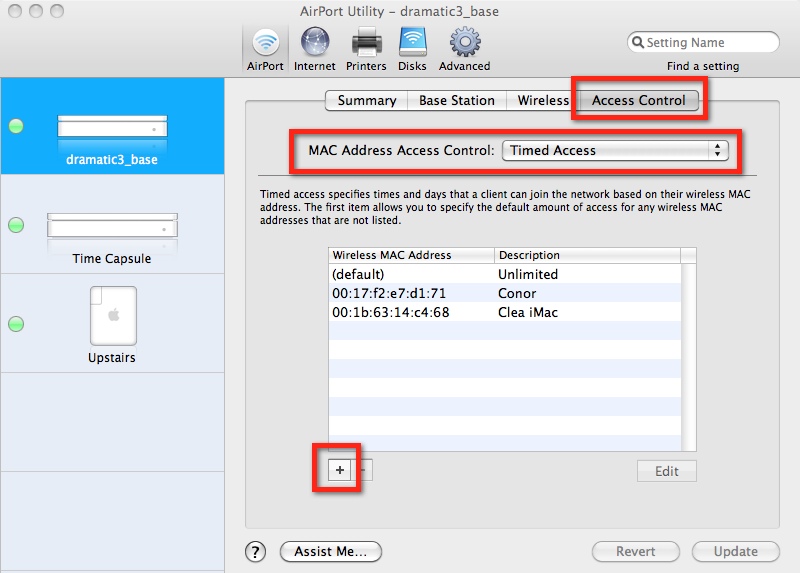The image size is (800, 573).
Task: Click the Printers toolbar icon
Action: [366, 48]
